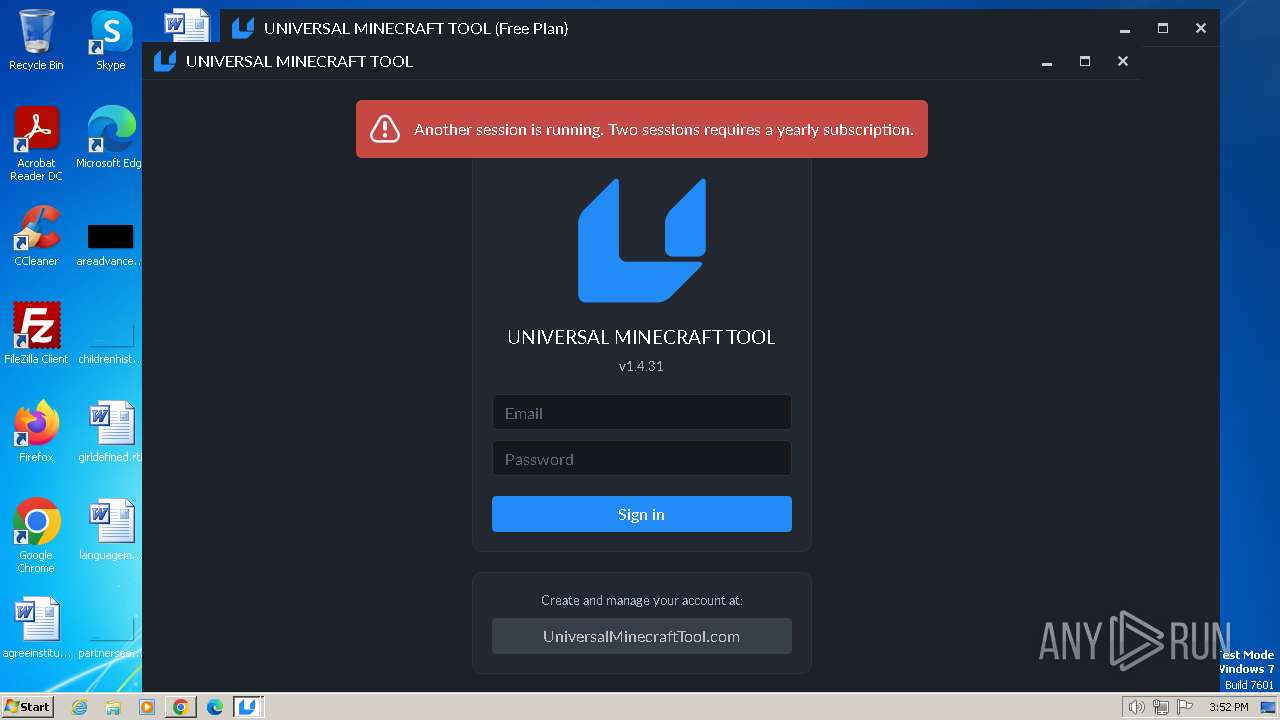
Task: Click the UNIVERSAL MINECRAFT TOOL heading text
Action: (641, 337)
